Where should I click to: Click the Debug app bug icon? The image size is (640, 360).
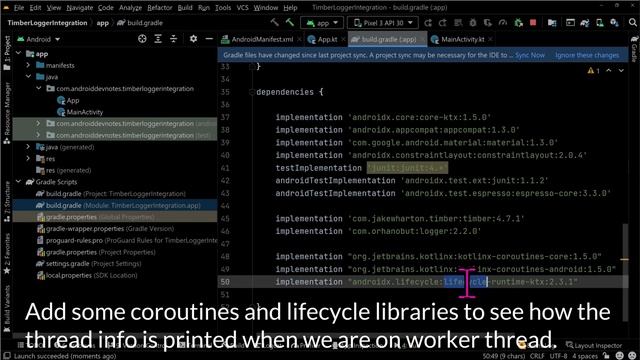(473, 23)
